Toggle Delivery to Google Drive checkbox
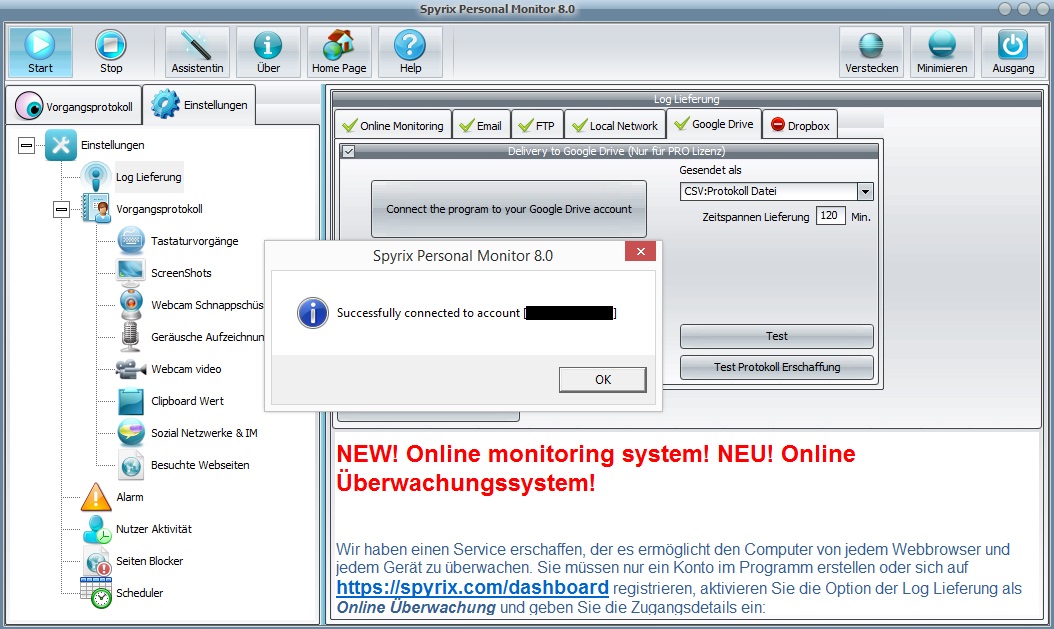The image size is (1054, 629). pyautogui.click(x=348, y=151)
